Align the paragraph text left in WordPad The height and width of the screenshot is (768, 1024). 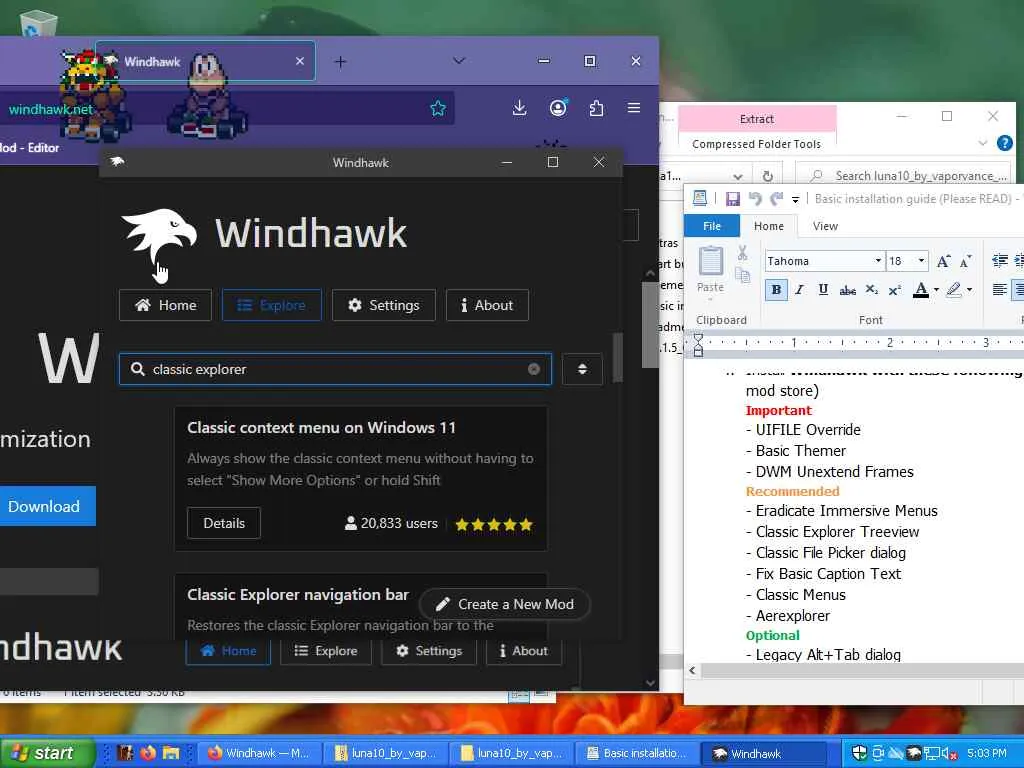click(x=999, y=290)
